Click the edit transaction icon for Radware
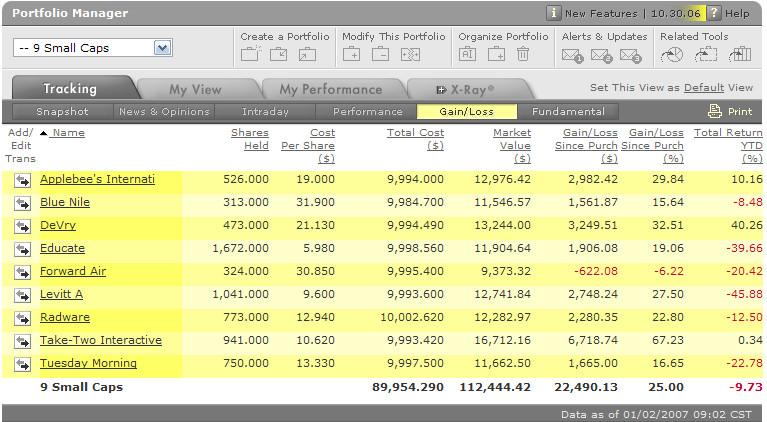 point(22,318)
